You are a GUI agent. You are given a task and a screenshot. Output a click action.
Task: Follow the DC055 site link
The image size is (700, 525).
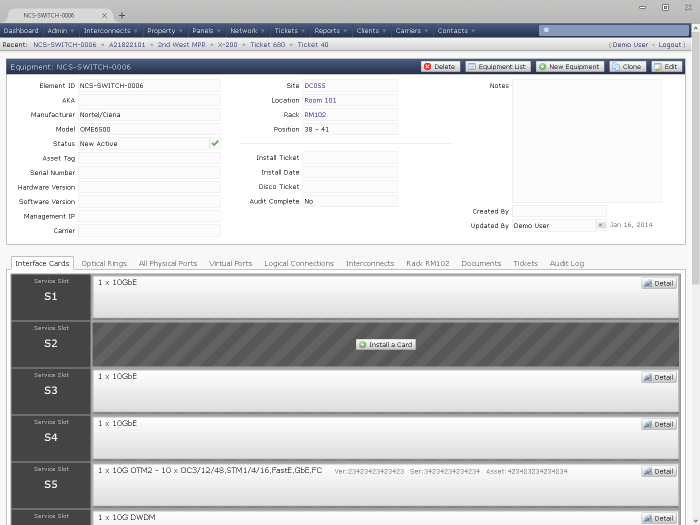point(315,86)
